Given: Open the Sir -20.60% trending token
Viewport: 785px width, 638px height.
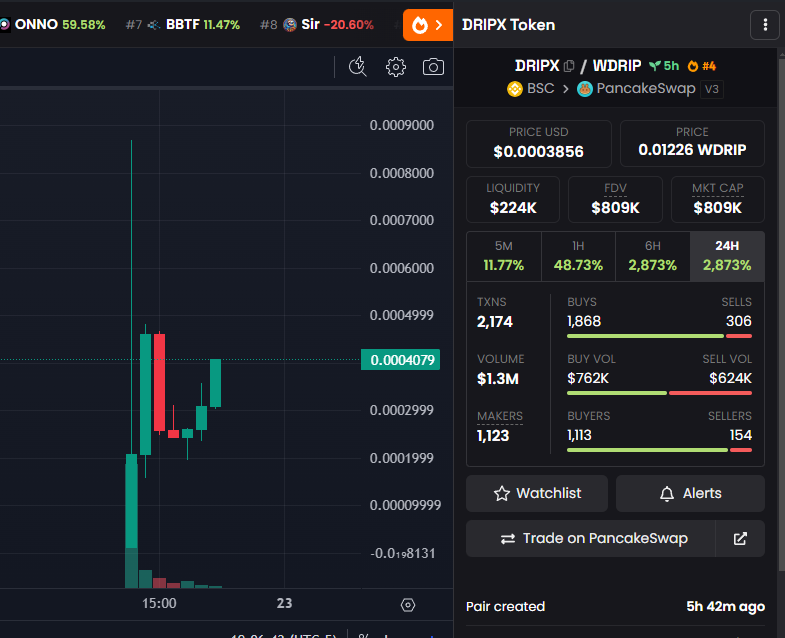Looking at the screenshot, I should [x=317, y=25].
